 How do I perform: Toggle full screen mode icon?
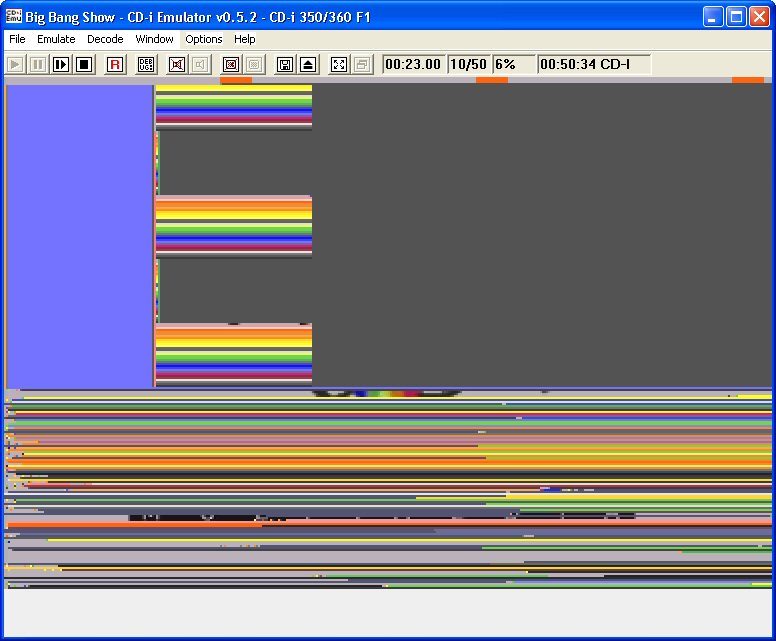coord(339,64)
